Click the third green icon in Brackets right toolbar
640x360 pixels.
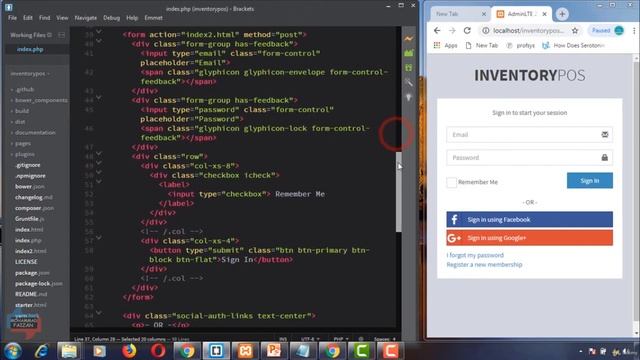coord(409,68)
